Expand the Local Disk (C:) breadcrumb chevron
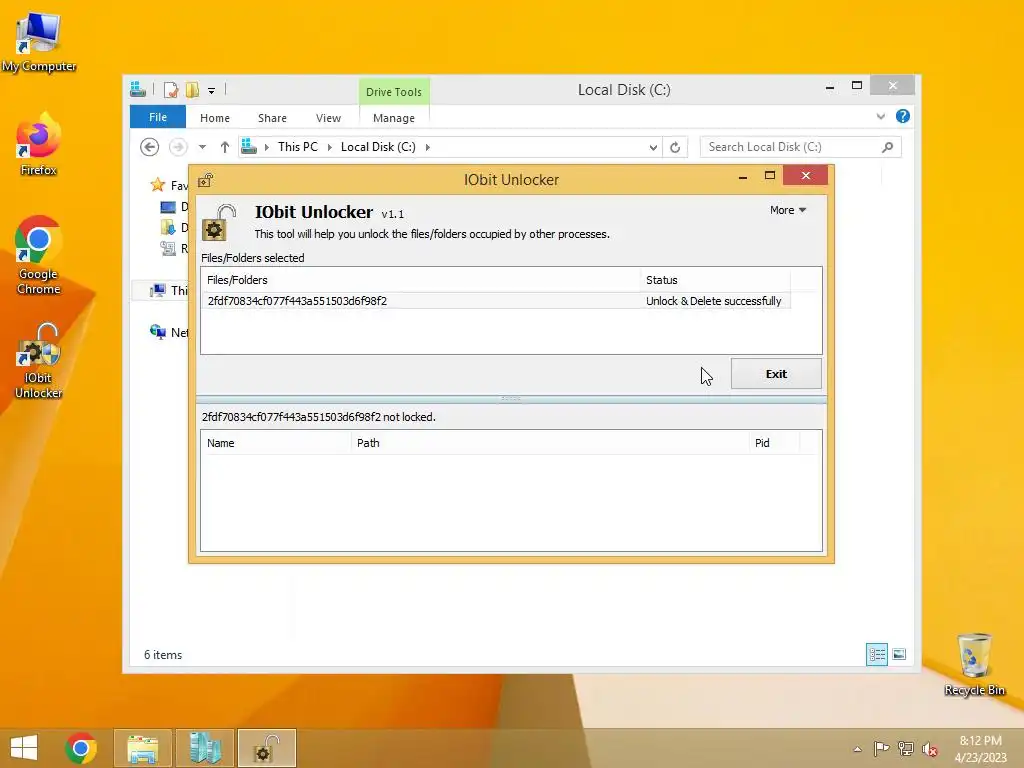This screenshot has height=768, width=1024. pyautogui.click(x=428, y=147)
